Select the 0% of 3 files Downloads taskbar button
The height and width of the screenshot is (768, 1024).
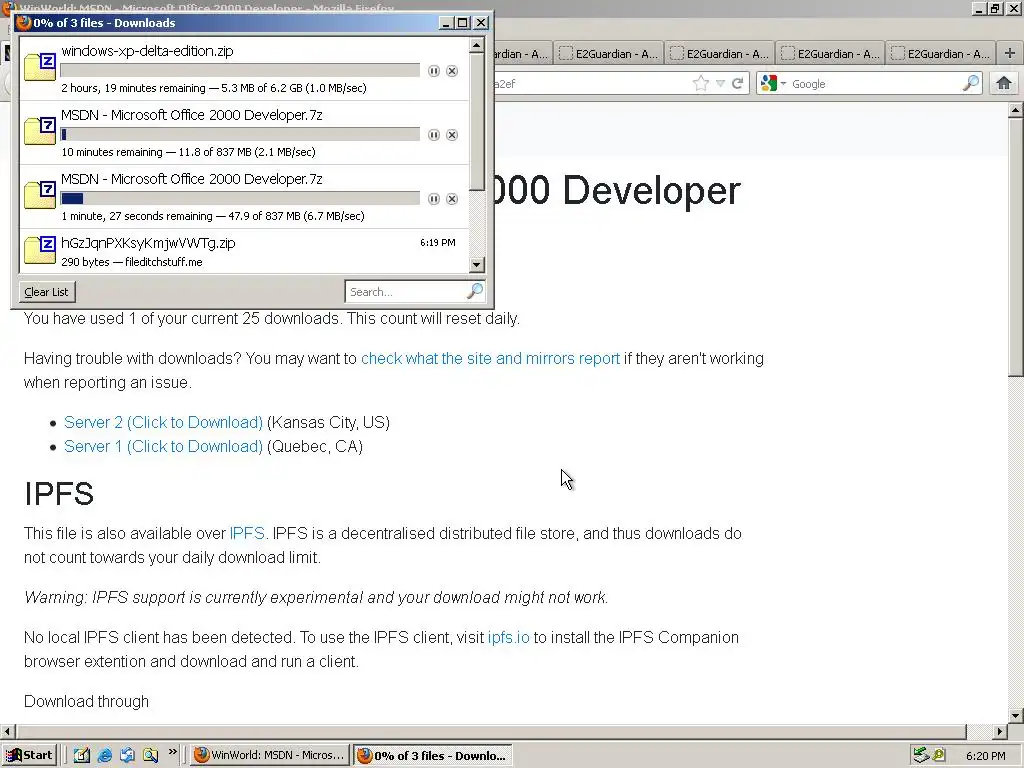click(x=432, y=756)
